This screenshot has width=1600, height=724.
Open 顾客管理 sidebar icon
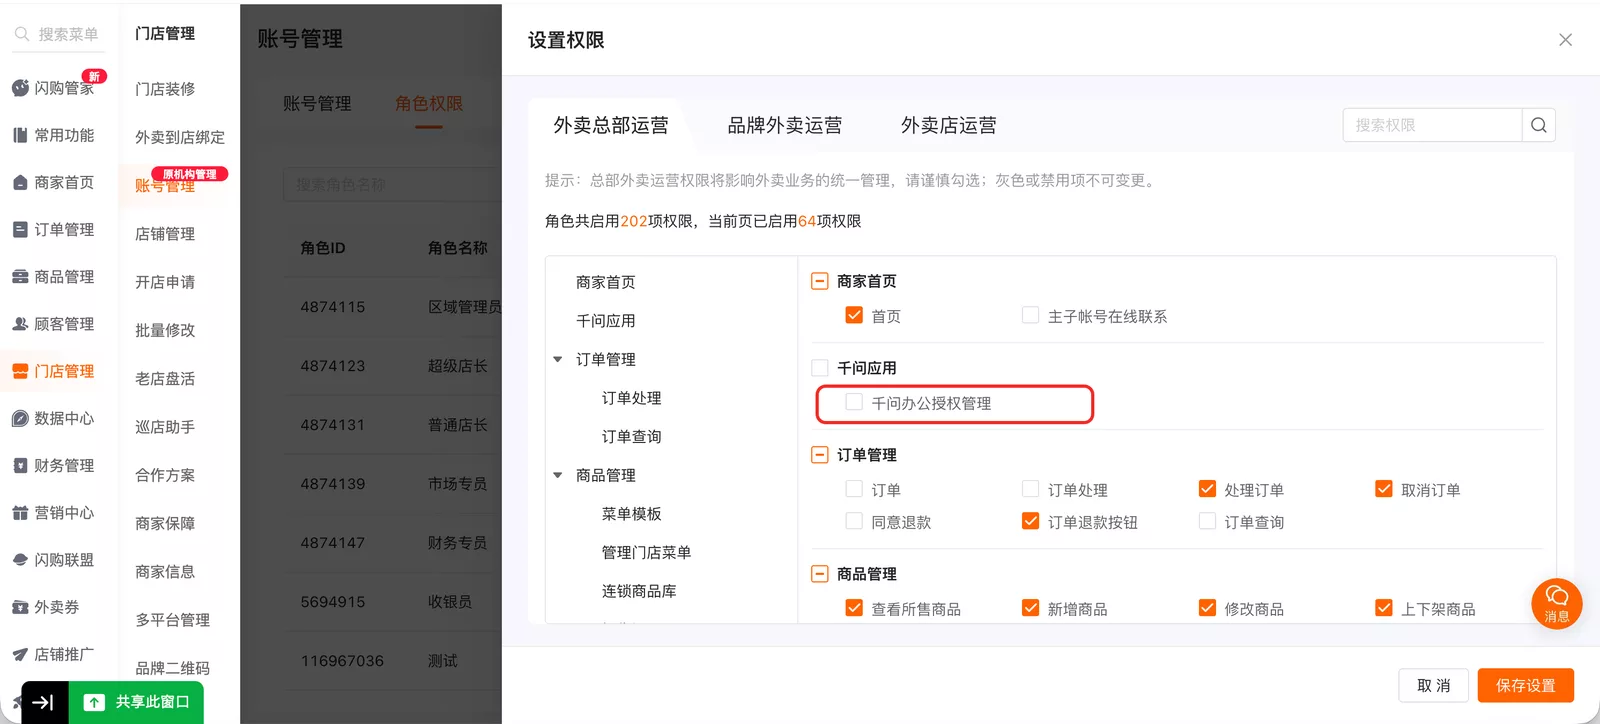coord(20,324)
